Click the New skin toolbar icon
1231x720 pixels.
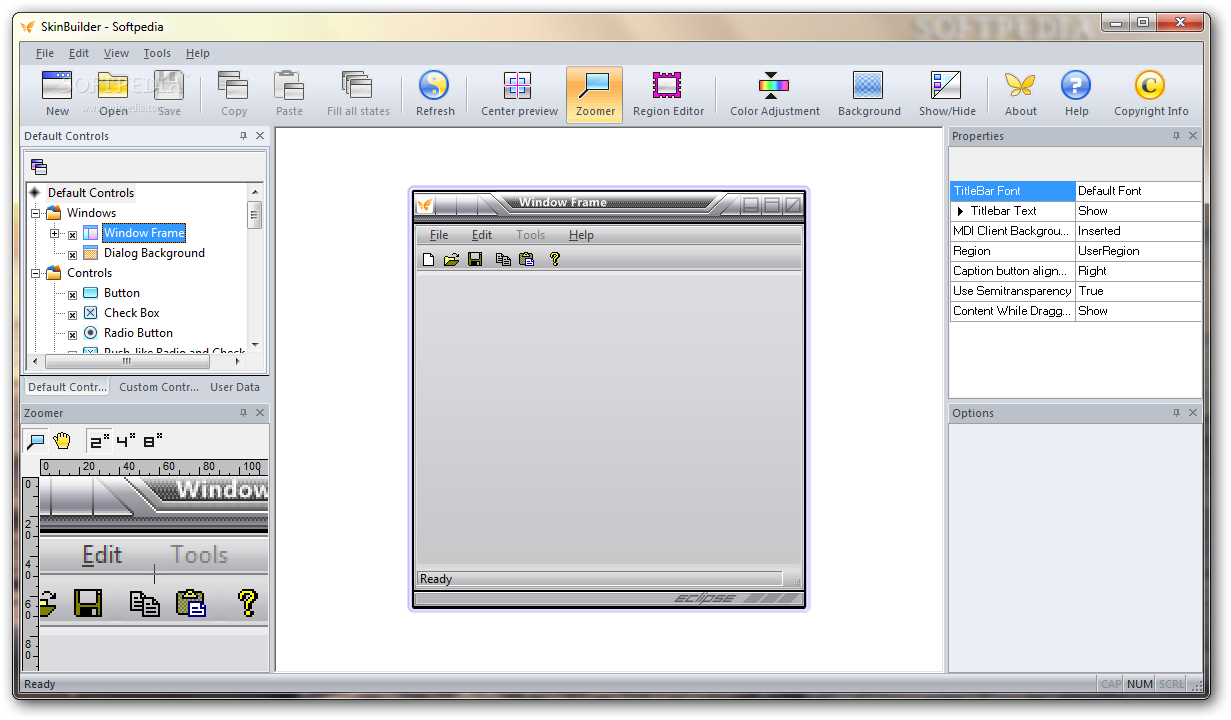[57, 86]
